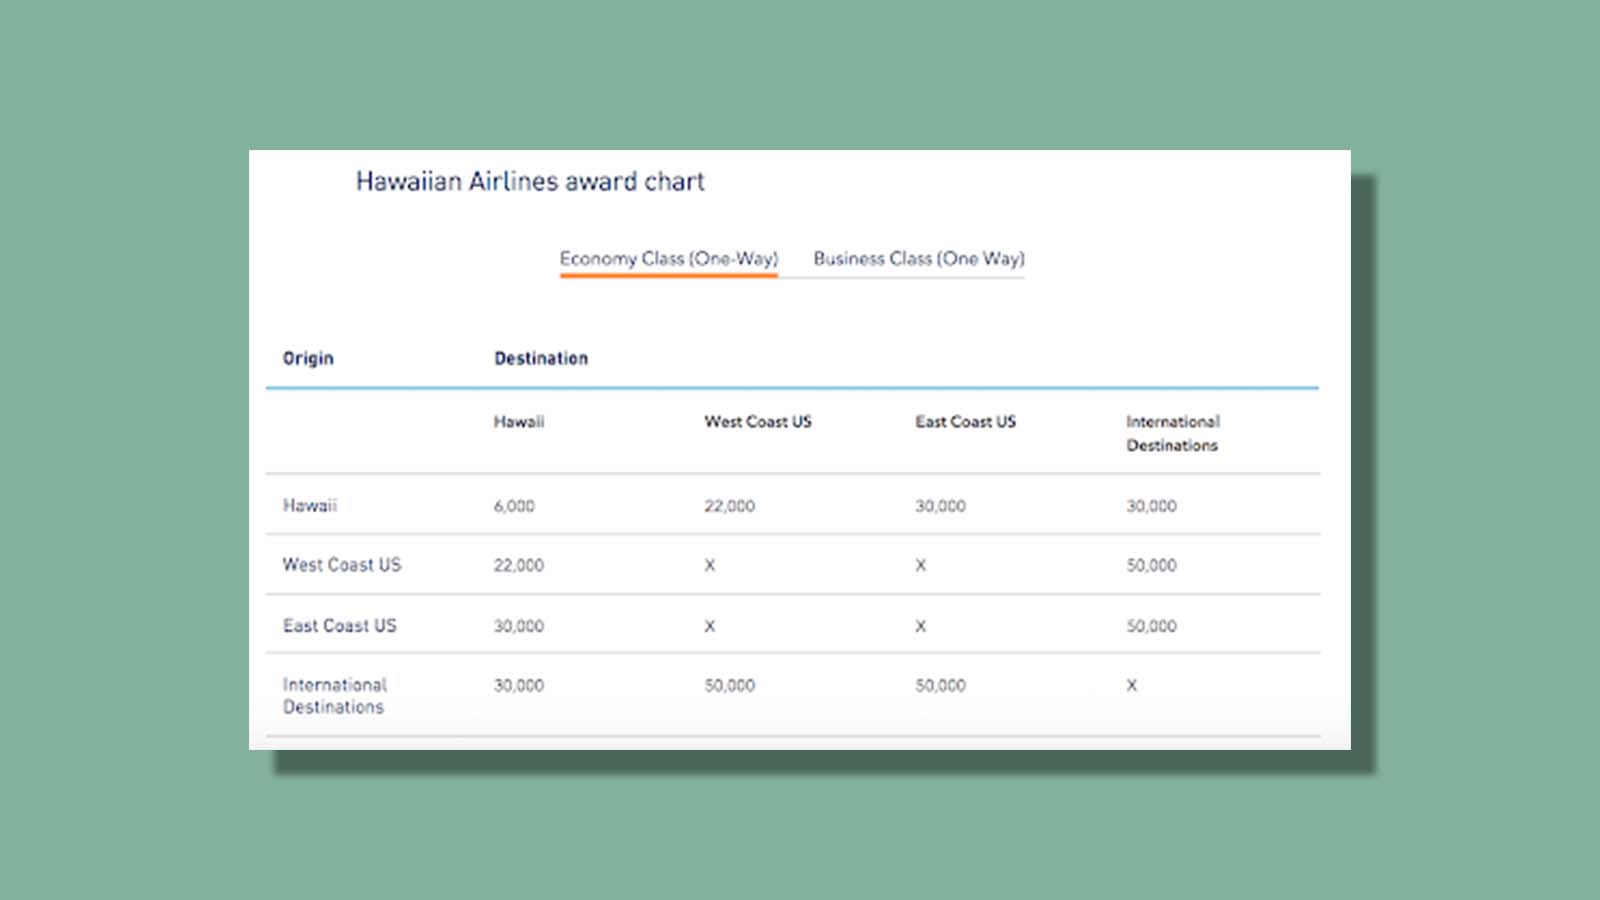Select the East Coast US origin row label

tap(340, 626)
